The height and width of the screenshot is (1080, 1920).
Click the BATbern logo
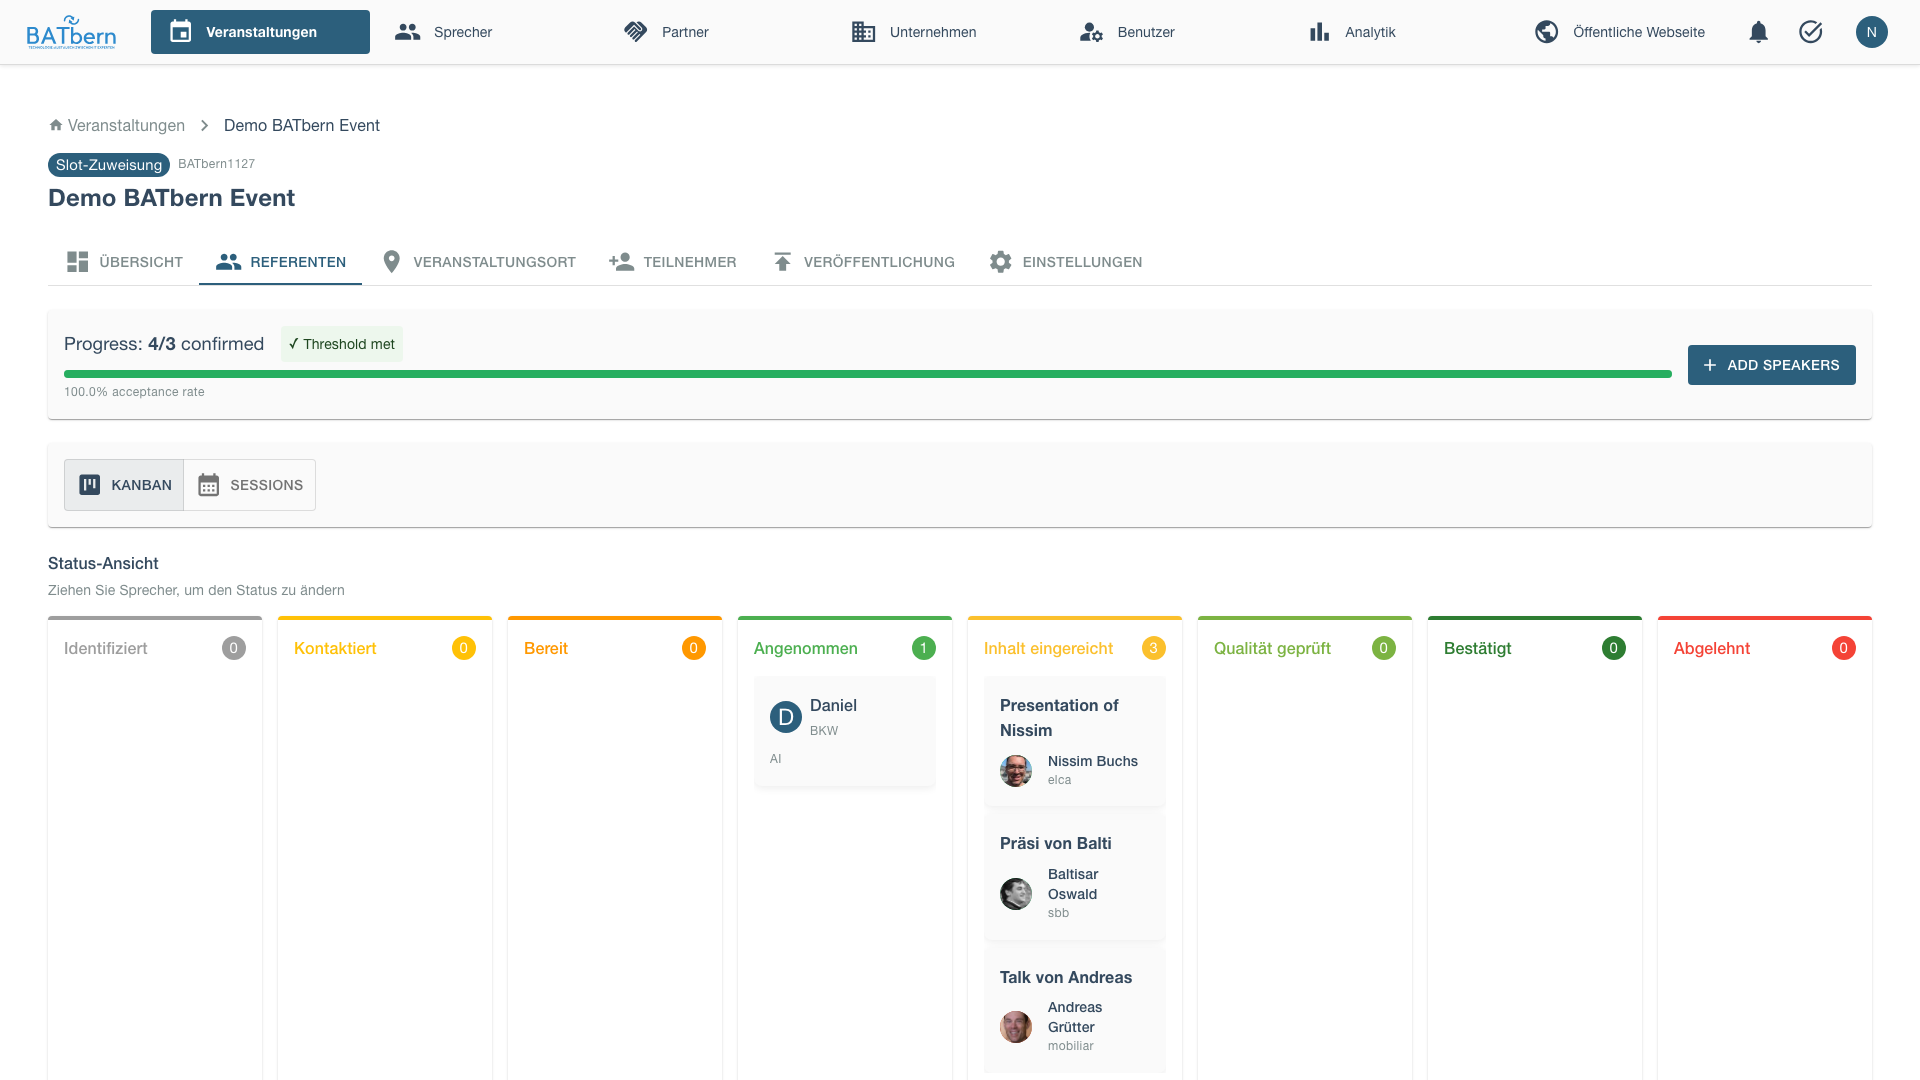pyautogui.click(x=71, y=32)
